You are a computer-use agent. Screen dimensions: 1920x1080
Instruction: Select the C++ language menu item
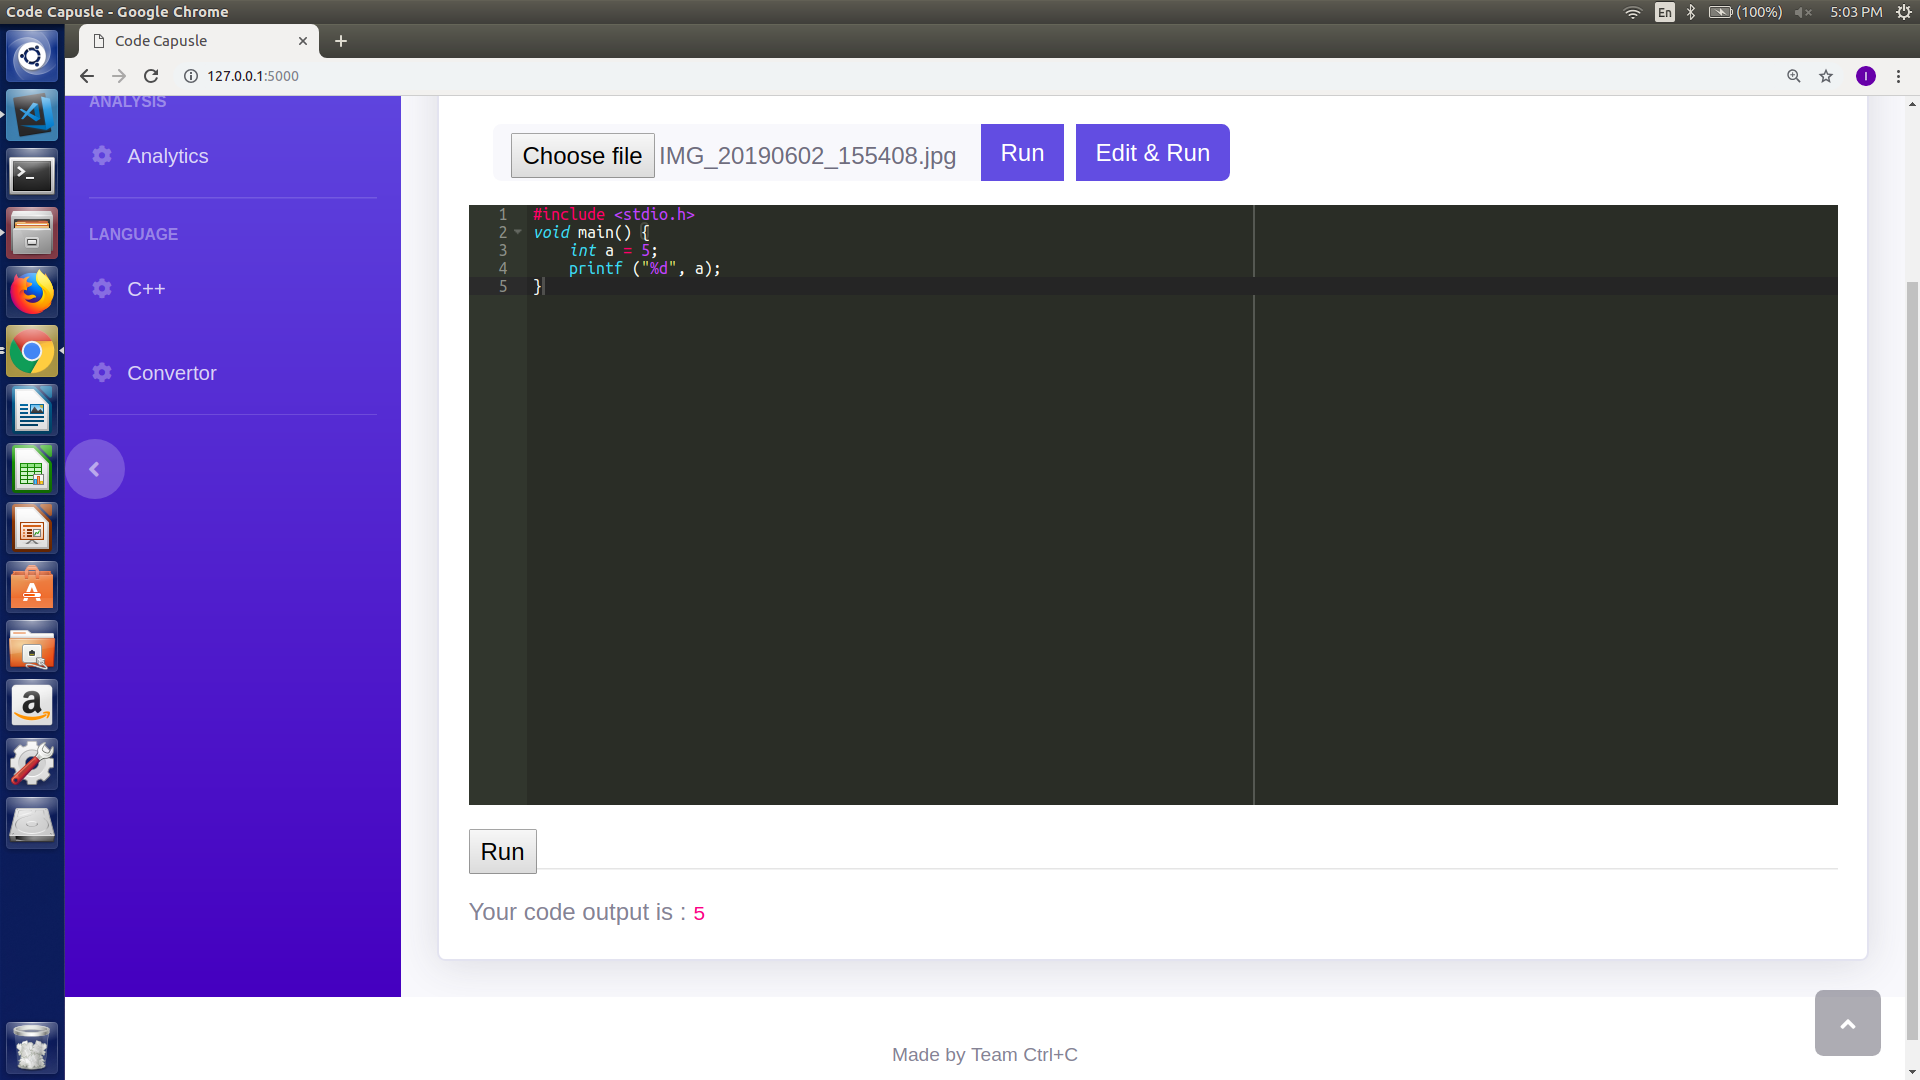(x=146, y=289)
